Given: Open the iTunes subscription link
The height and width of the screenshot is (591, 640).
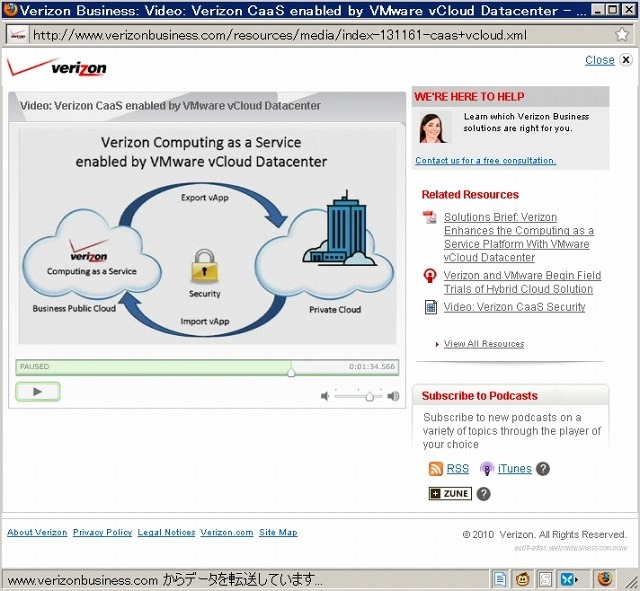Looking at the screenshot, I should (514, 469).
